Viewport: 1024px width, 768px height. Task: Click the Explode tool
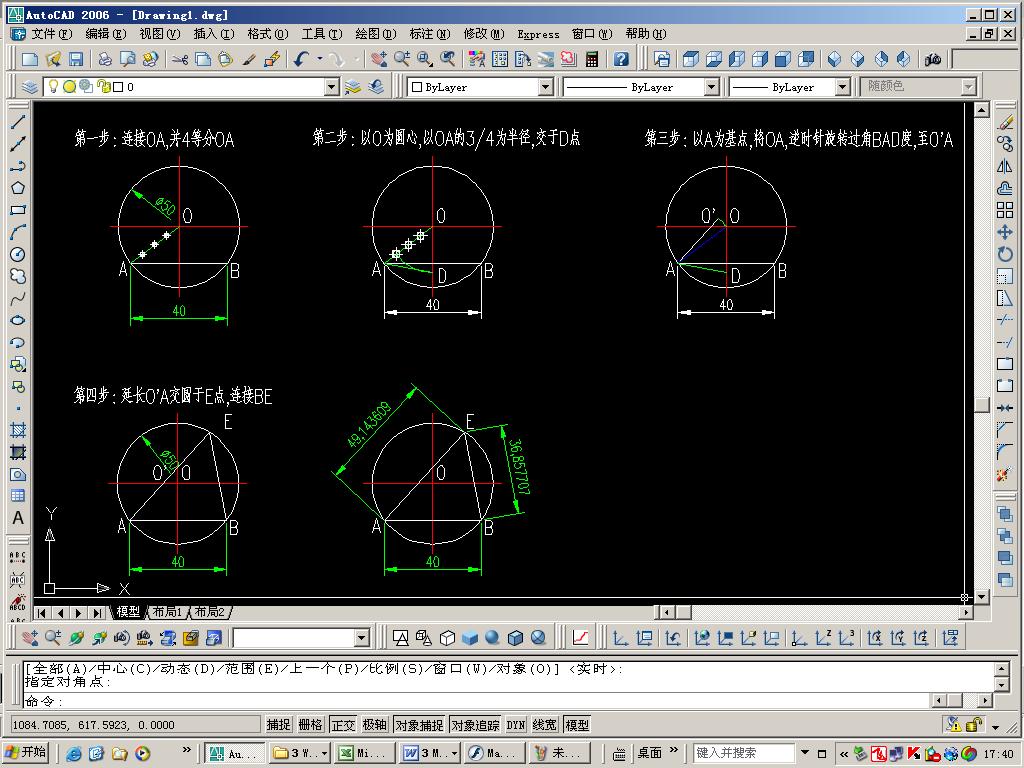1005,475
